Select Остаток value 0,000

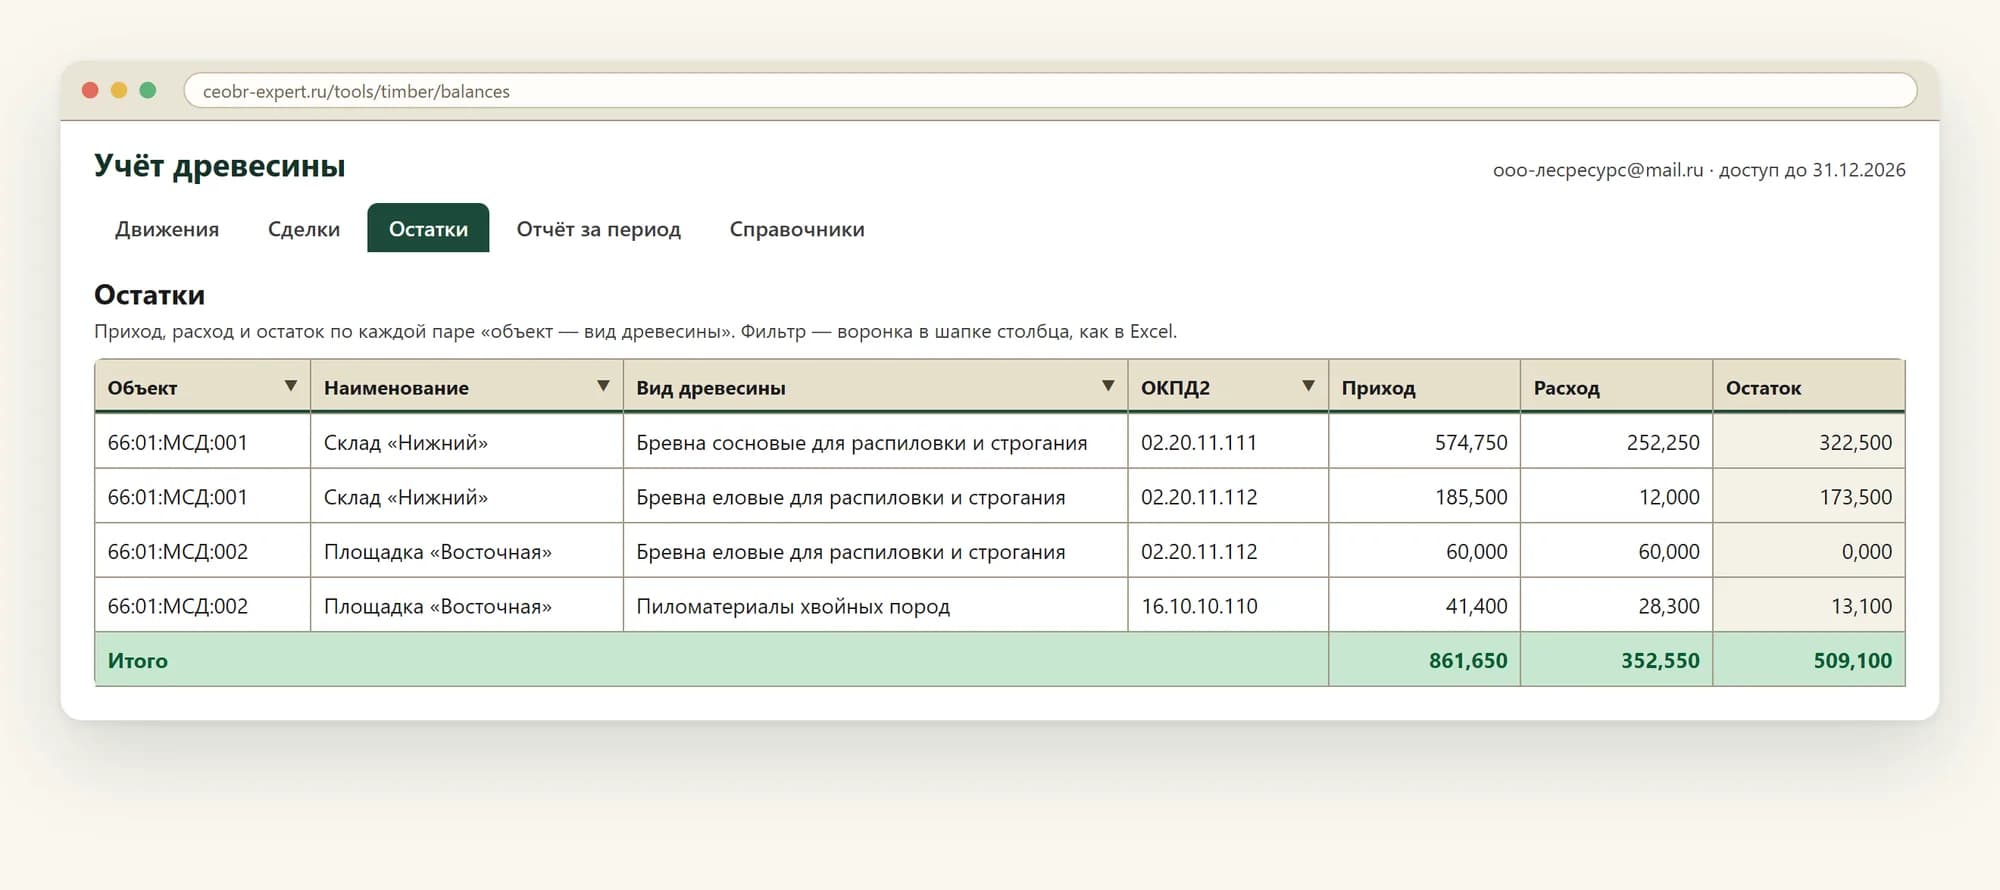[1808, 551]
